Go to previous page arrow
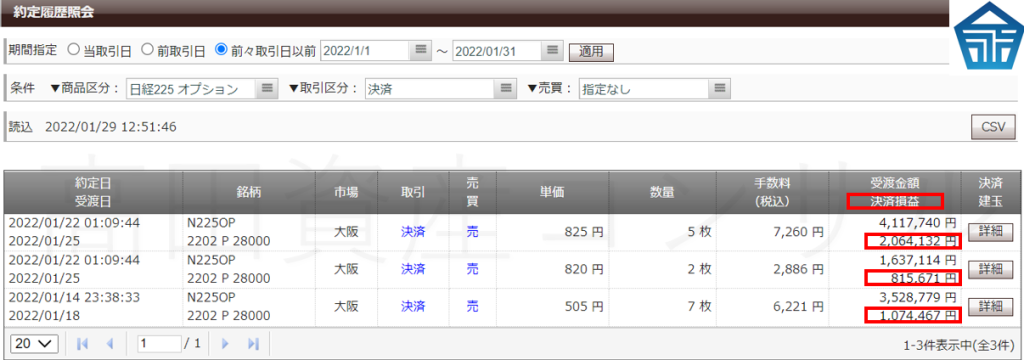The height and width of the screenshot is (360, 1024). pos(110,344)
